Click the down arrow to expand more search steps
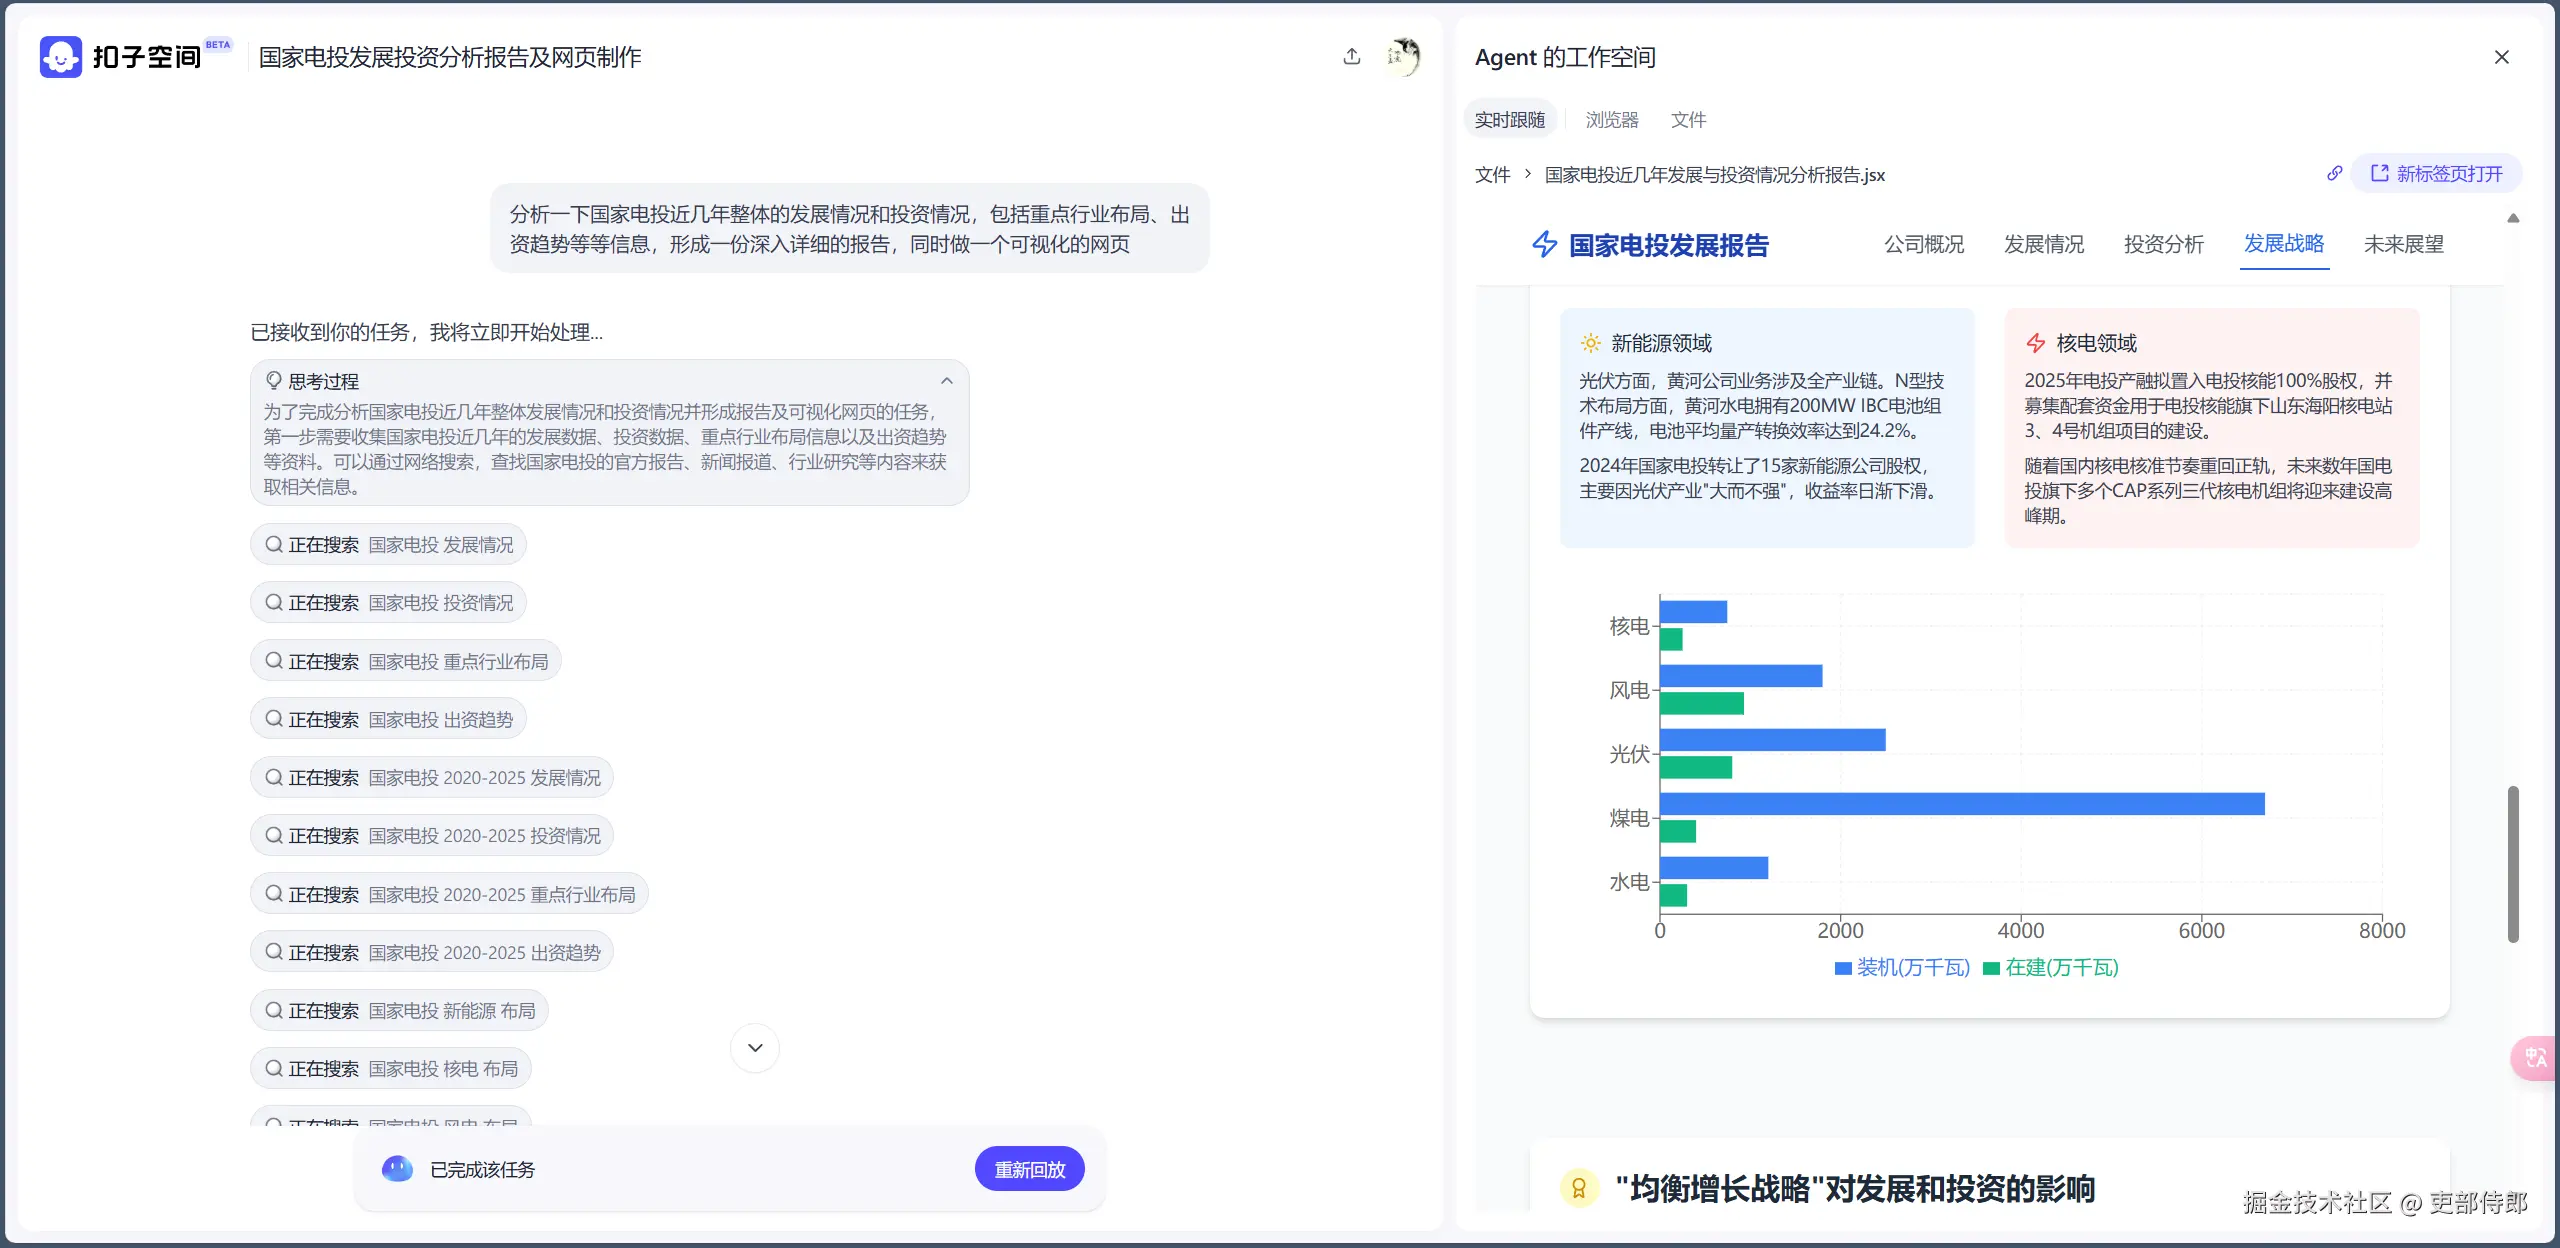The width and height of the screenshot is (2560, 1248). coord(754,1047)
